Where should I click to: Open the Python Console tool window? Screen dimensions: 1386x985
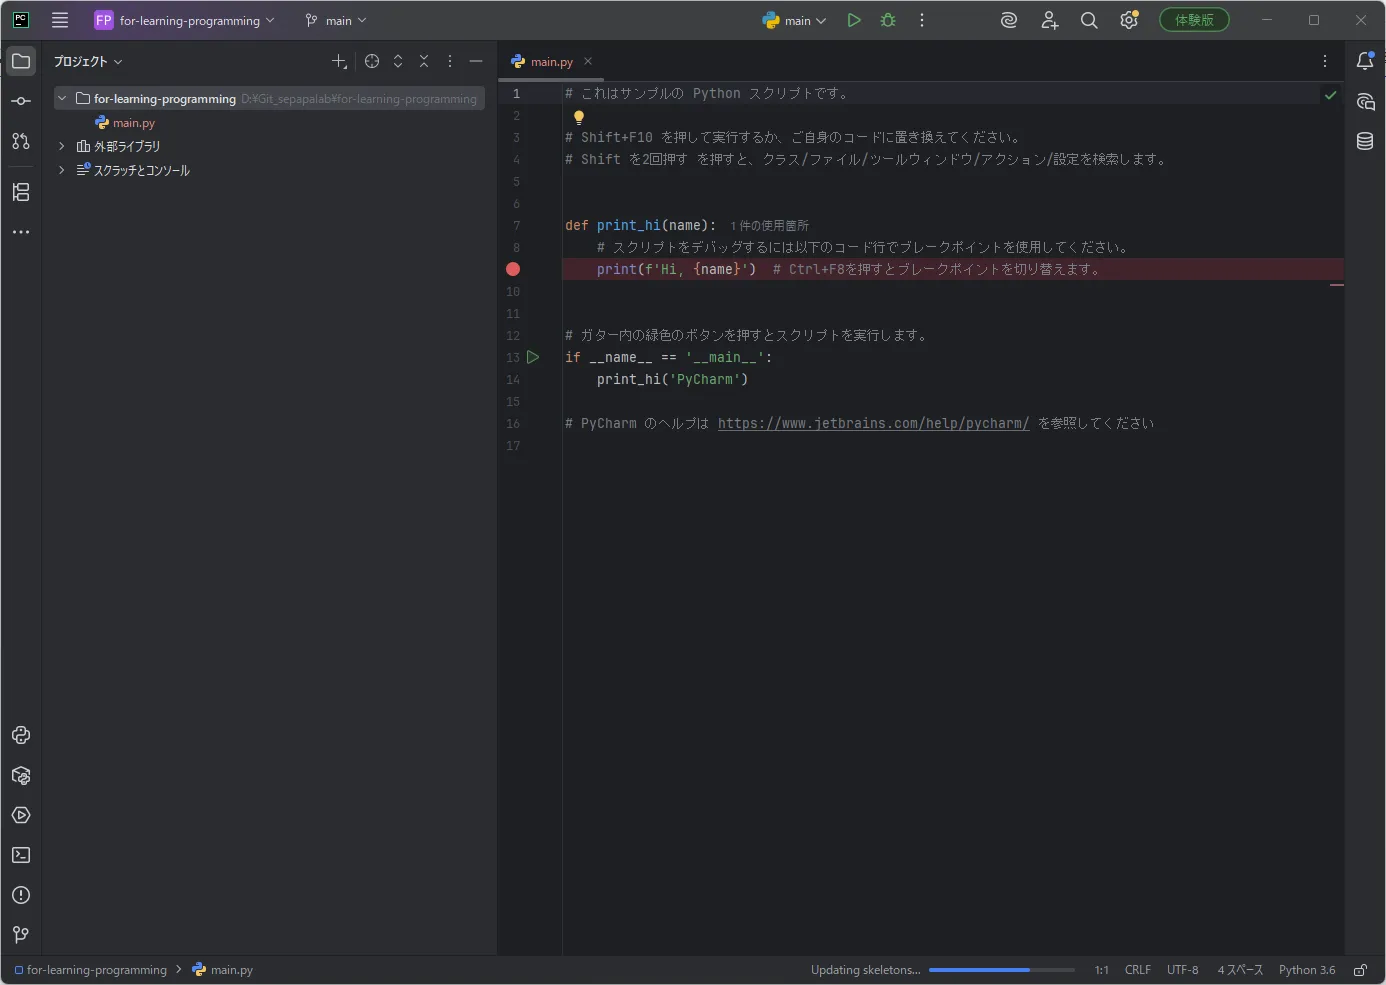[x=21, y=735]
